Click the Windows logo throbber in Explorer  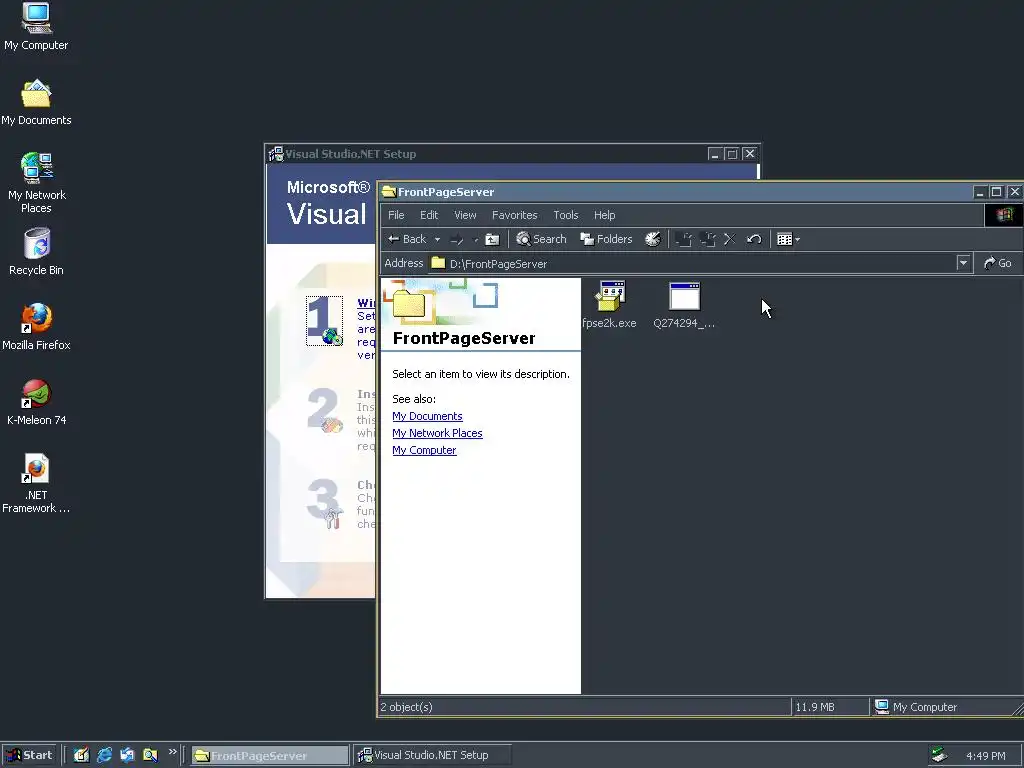[1004, 215]
